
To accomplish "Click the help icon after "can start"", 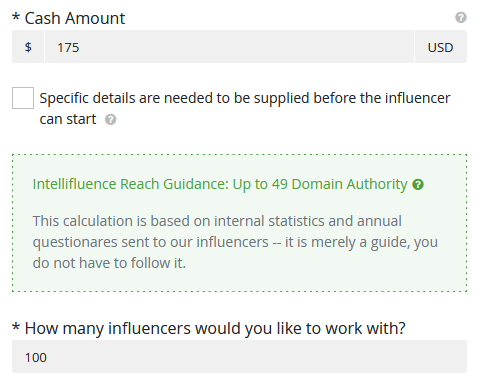I will [x=110, y=119].
